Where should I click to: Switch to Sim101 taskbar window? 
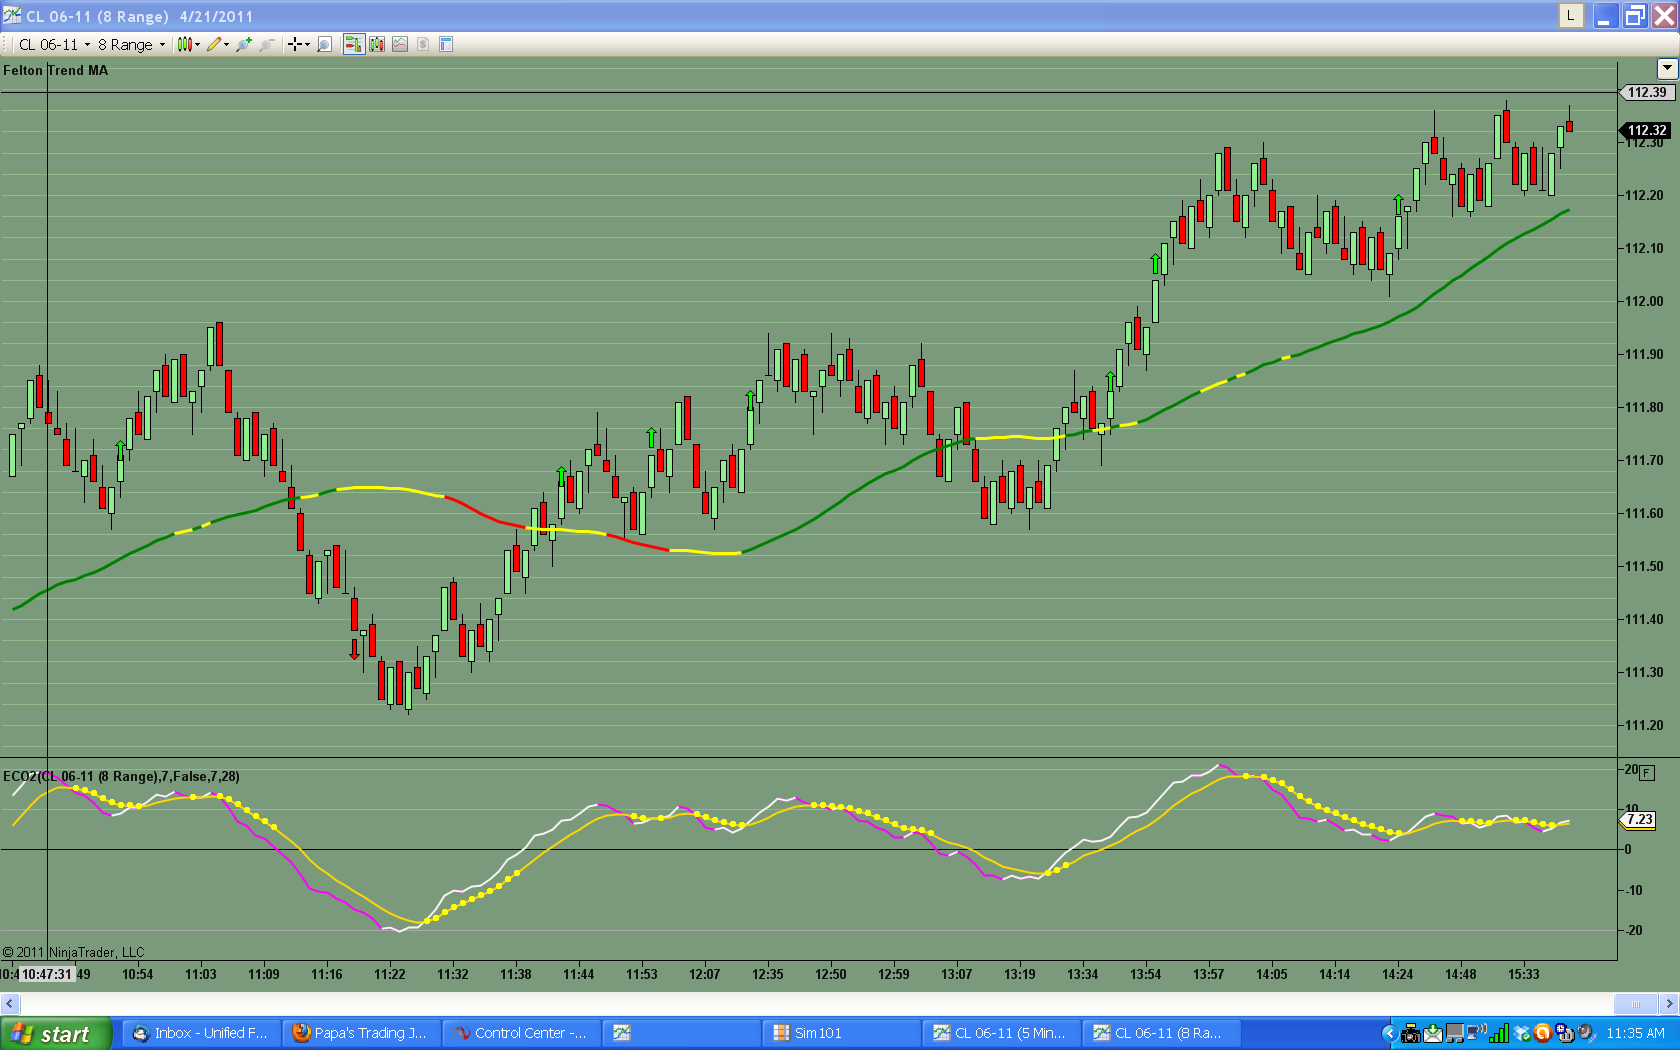tap(841, 1033)
